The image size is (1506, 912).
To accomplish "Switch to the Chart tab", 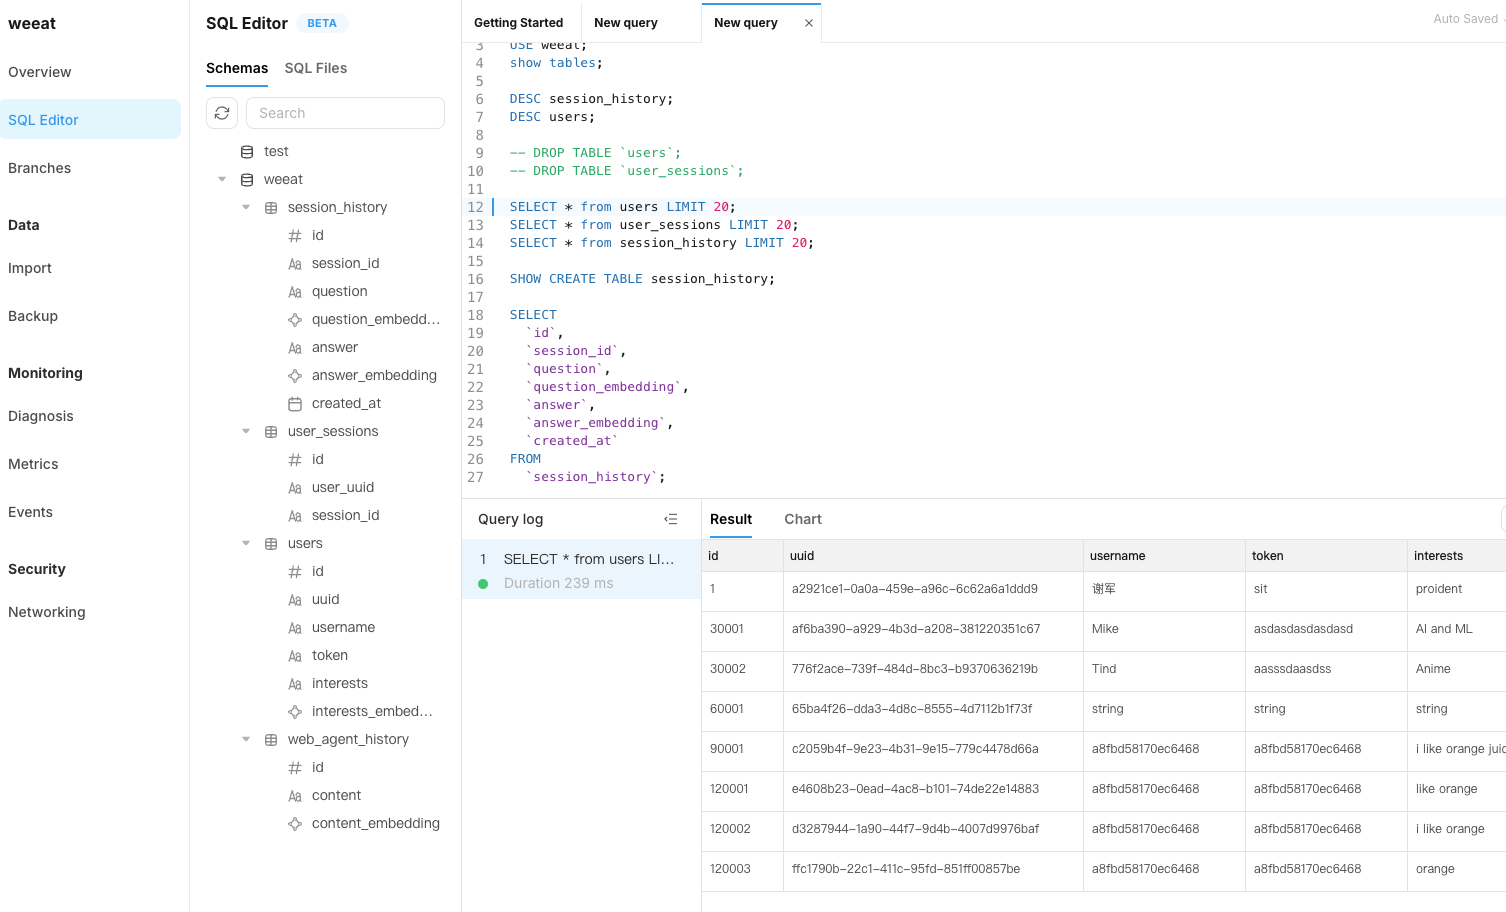I will click(x=803, y=519).
